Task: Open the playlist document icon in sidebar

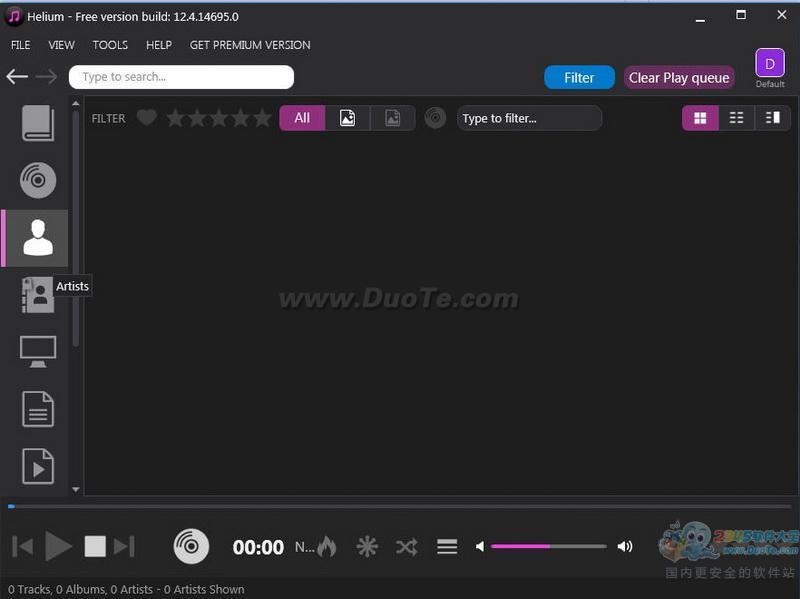Action: click(x=38, y=409)
